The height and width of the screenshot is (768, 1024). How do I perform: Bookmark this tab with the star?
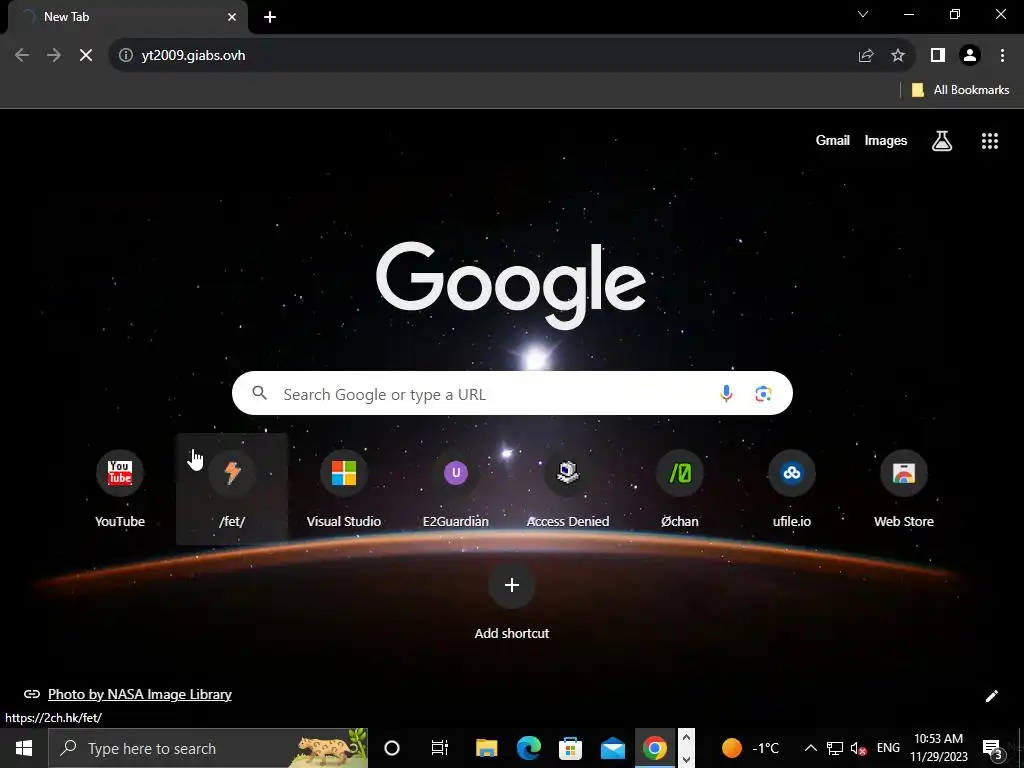[x=898, y=56]
